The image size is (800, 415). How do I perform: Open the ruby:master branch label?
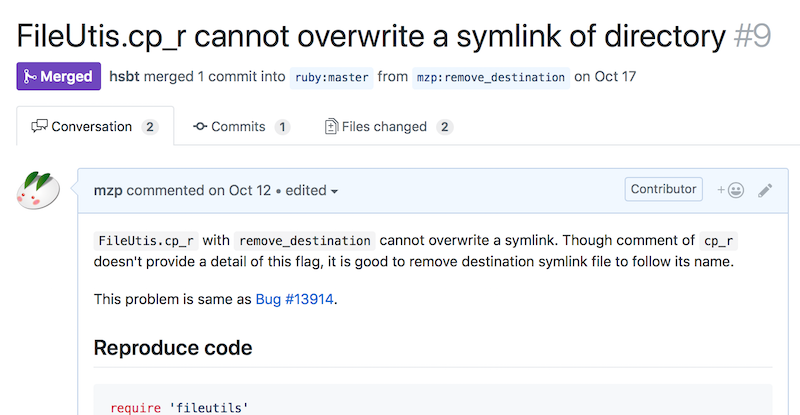(x=332, y=78)
